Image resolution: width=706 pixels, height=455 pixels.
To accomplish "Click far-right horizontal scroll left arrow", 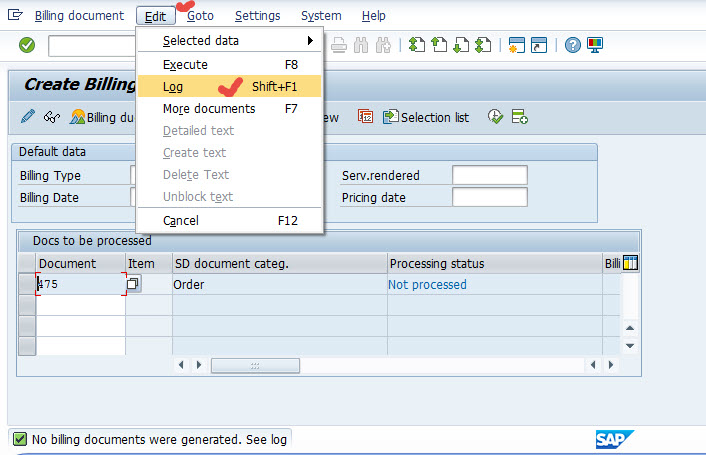I will (x=593, y=365).
